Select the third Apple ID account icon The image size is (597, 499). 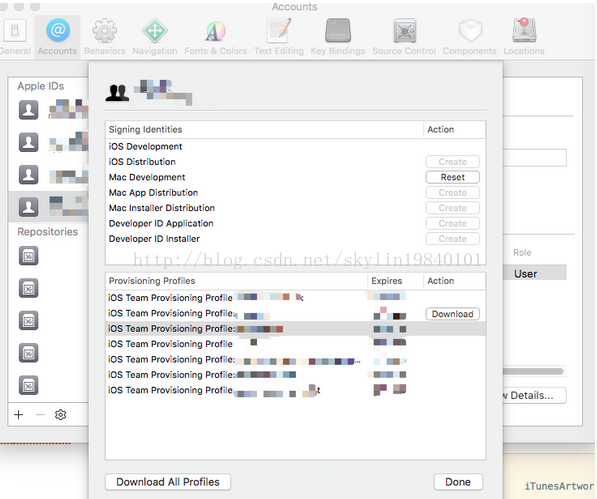point(29,175)
